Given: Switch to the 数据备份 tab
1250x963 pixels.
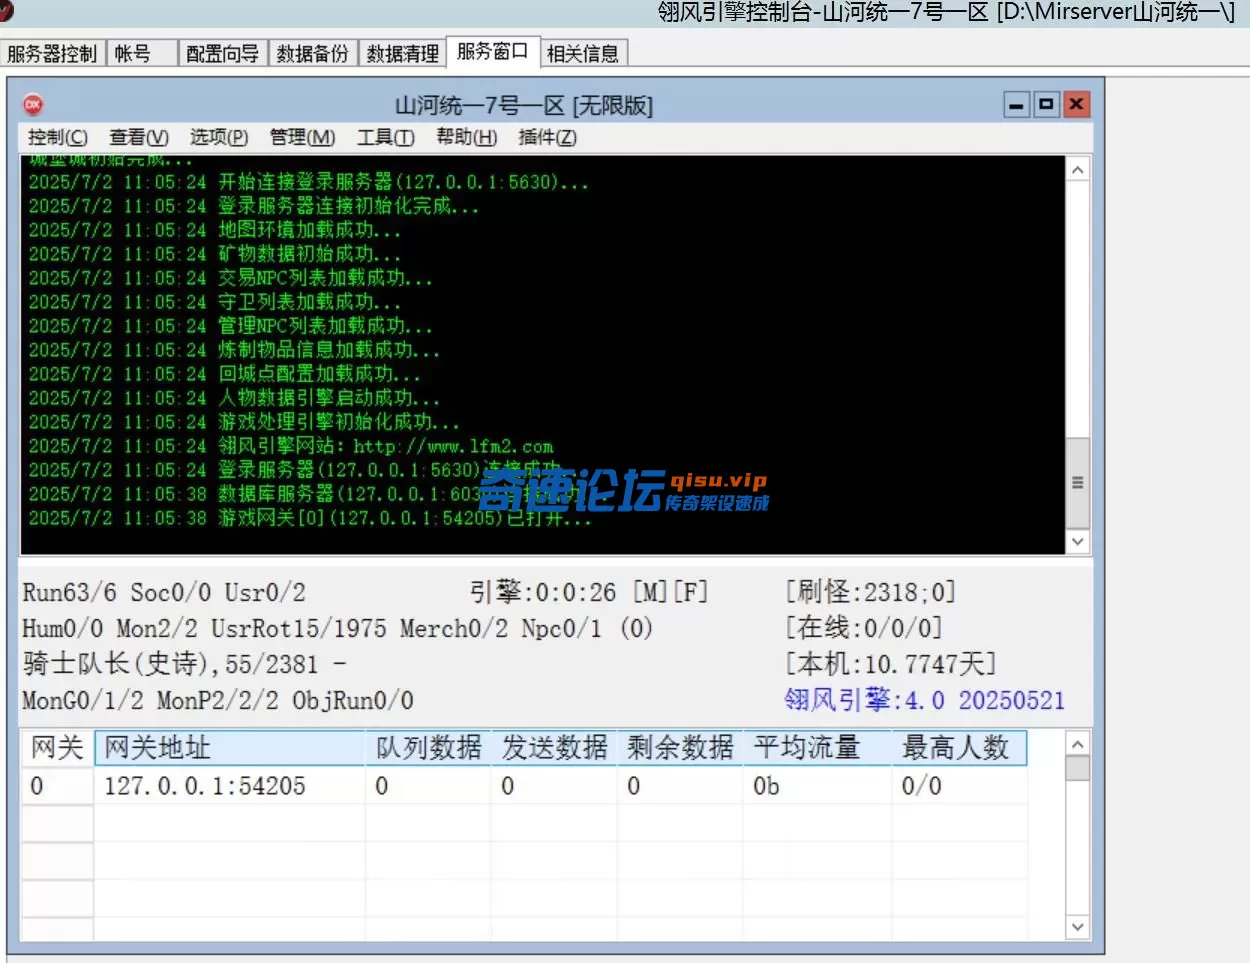Looking at the screenshot, I should tap(312, 53).
